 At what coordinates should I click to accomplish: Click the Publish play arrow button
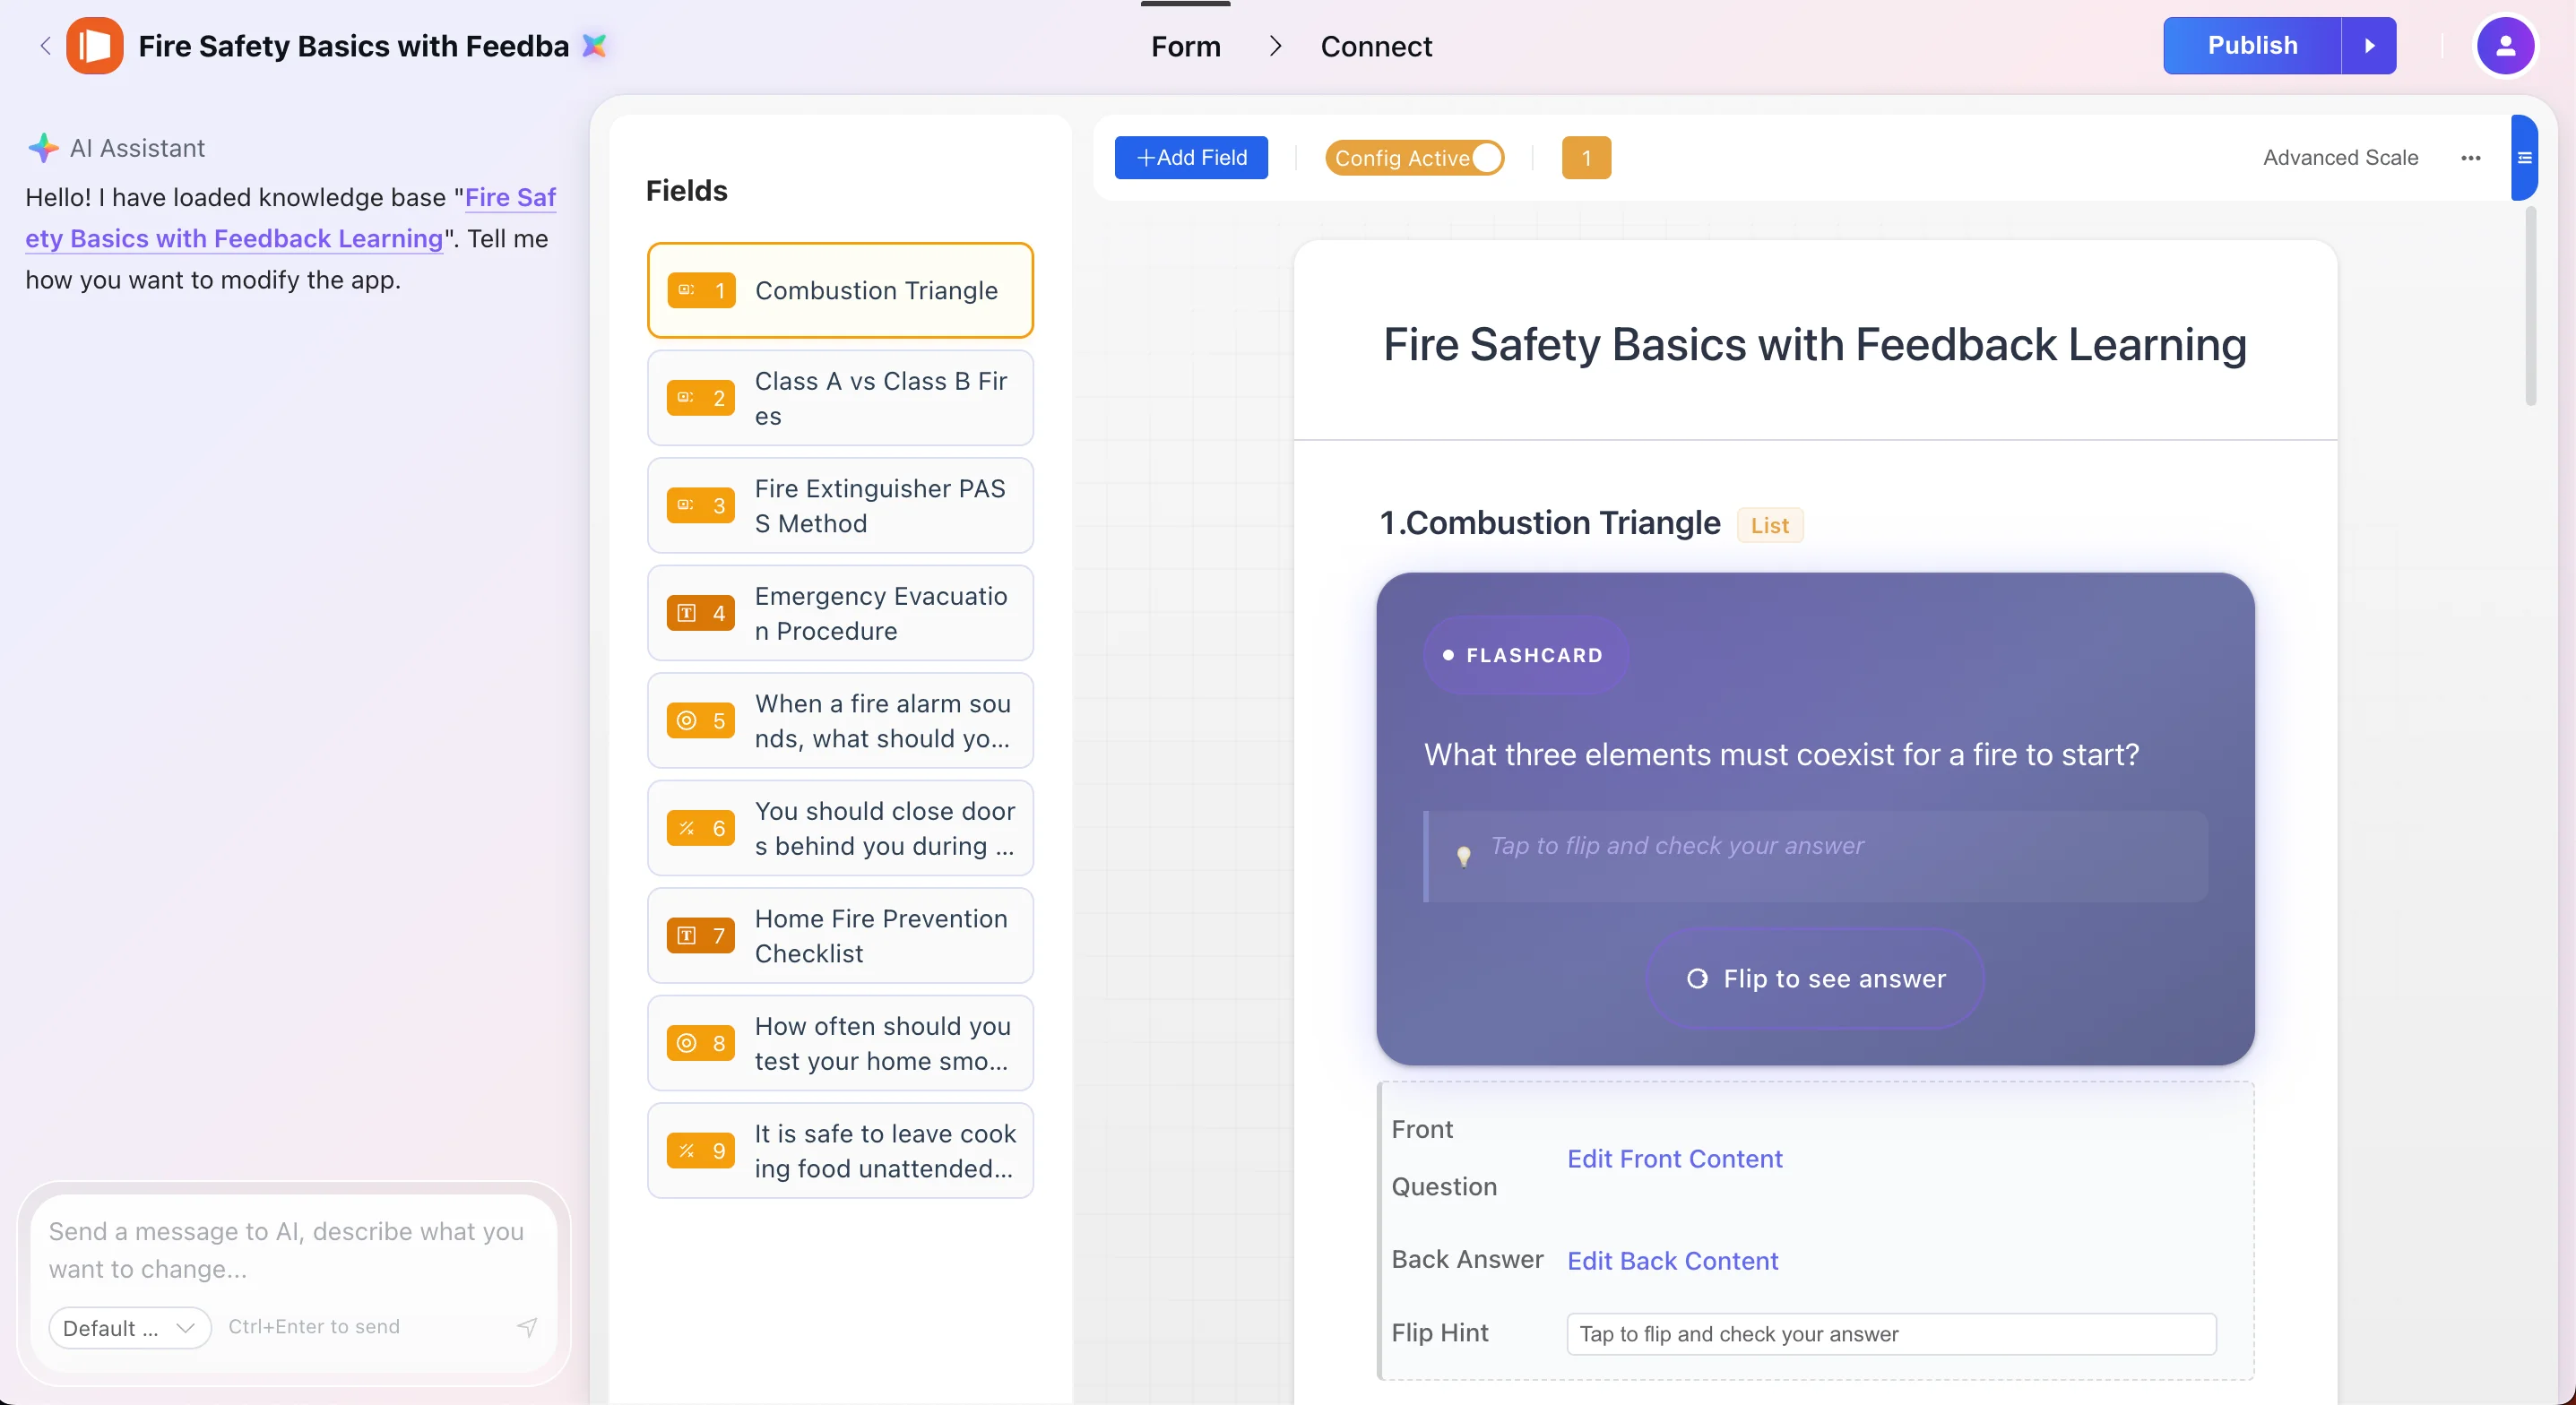coord(2368,46)
